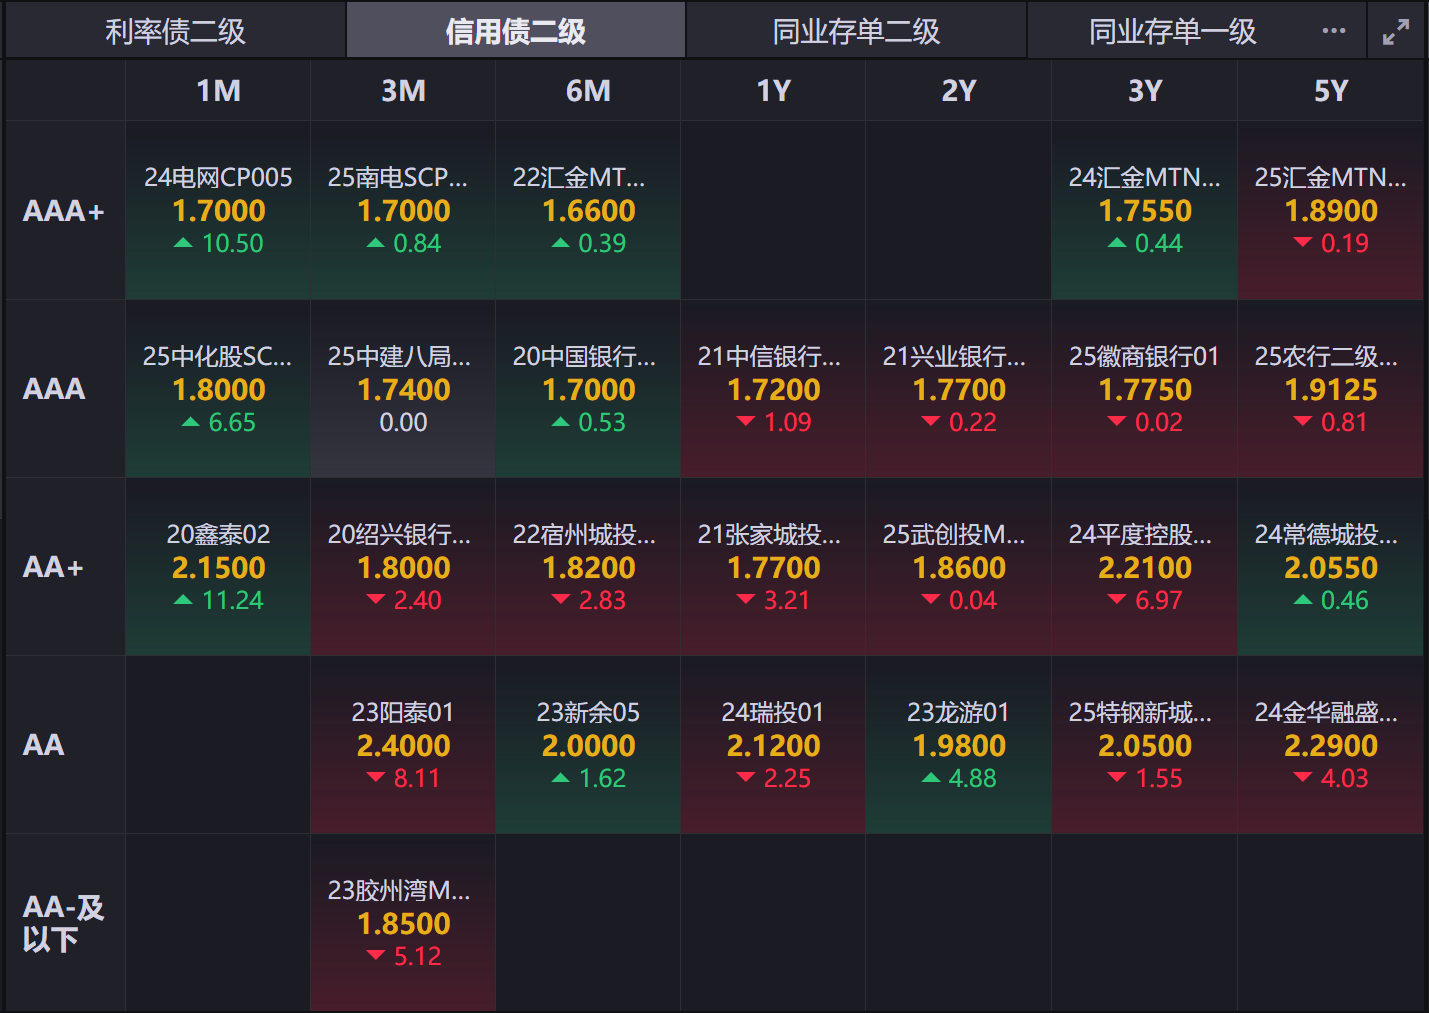The width and height of the screenshot is (1429, 1013).
Task: Open the 23龙游01 bond cell
Action: click(958, 745)
